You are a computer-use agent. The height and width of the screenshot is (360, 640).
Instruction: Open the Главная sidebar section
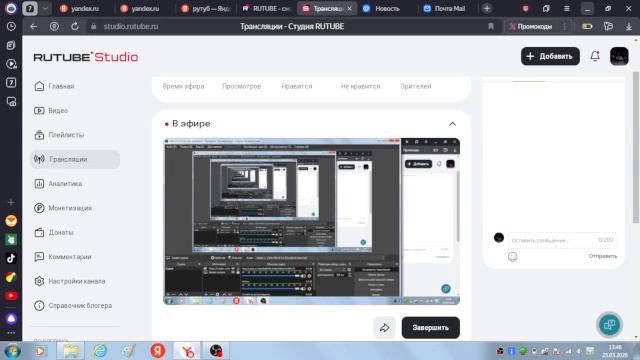click(x=61, y=86)
